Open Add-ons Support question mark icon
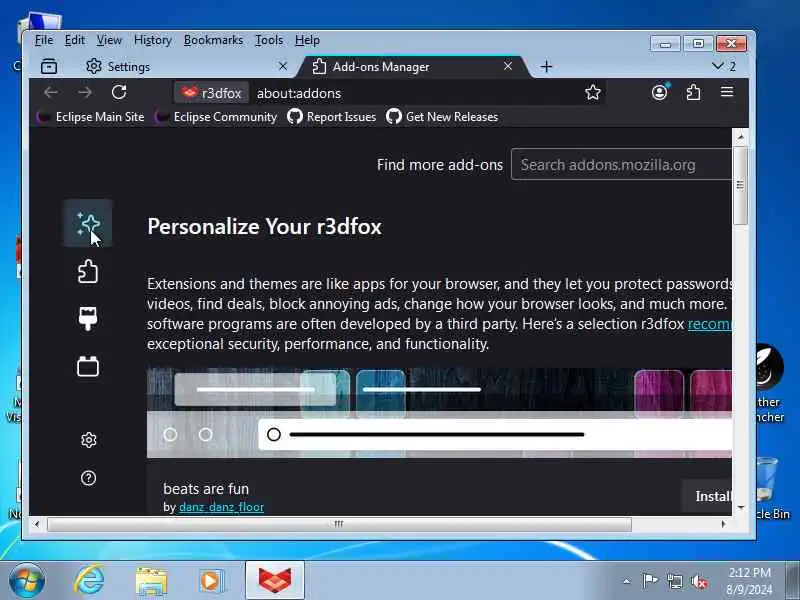Viewport: 800px width, 600px height. [88, 478]
